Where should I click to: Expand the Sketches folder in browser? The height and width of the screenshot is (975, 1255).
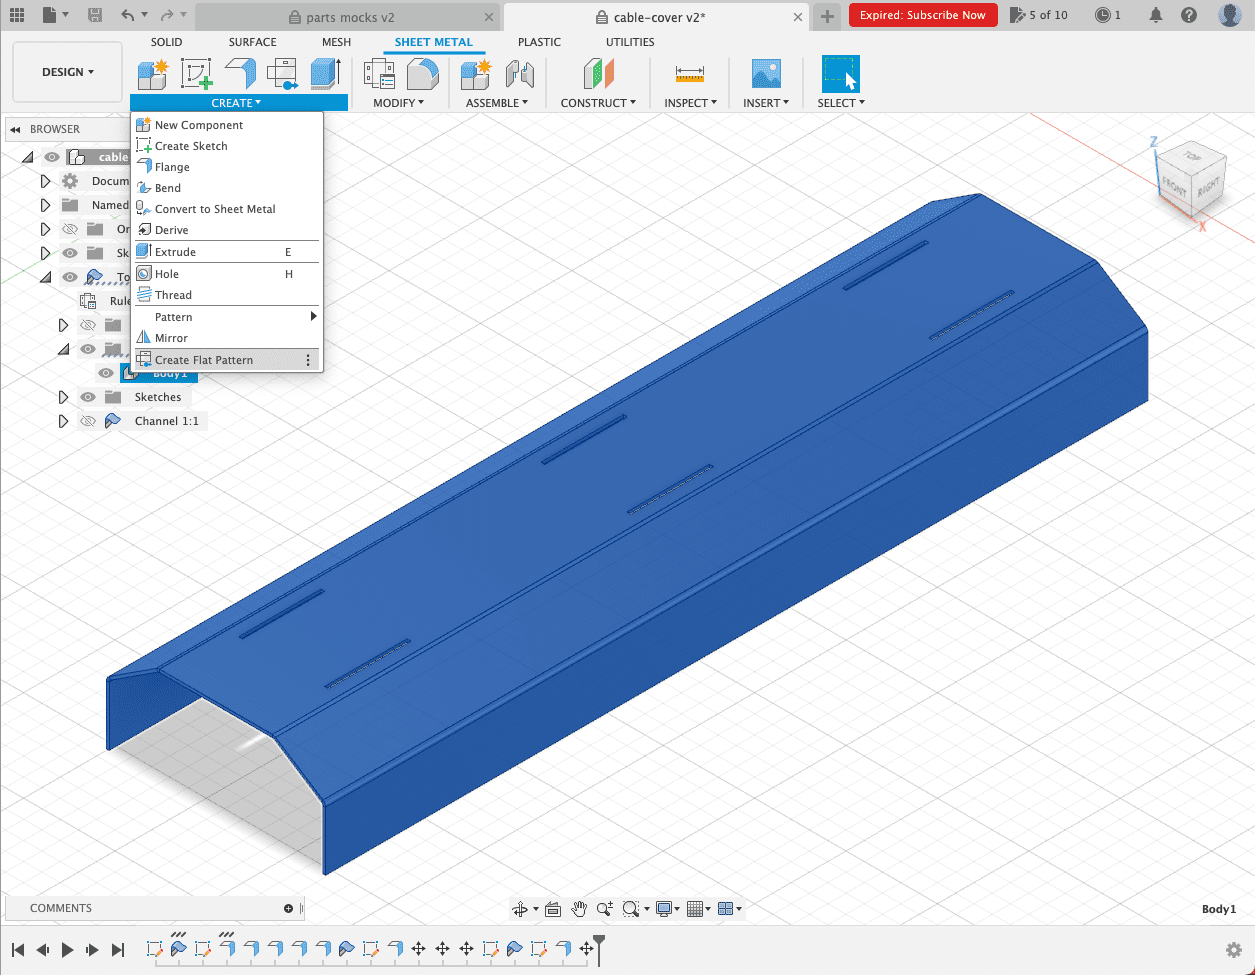click(x=63, y=397)
